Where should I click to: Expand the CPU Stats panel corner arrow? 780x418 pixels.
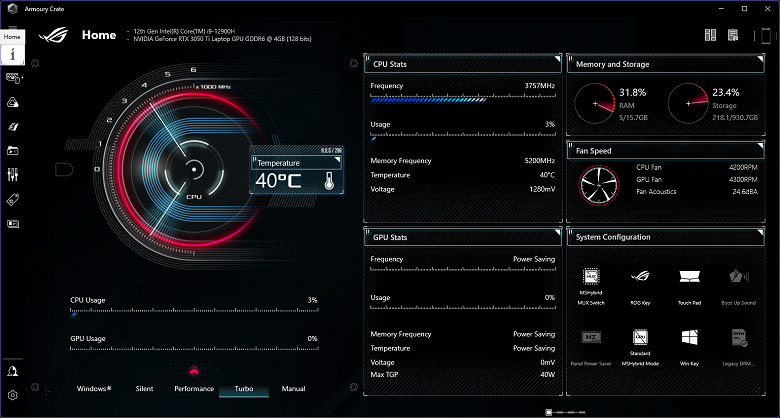558,60
